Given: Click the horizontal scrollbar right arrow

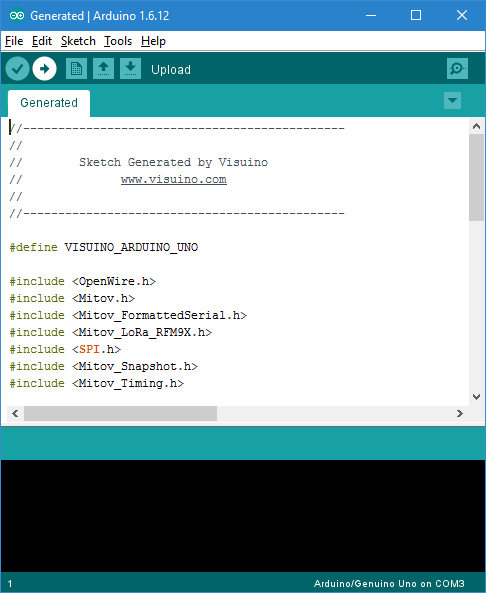Looking at the screenshot, I should 460,413.
